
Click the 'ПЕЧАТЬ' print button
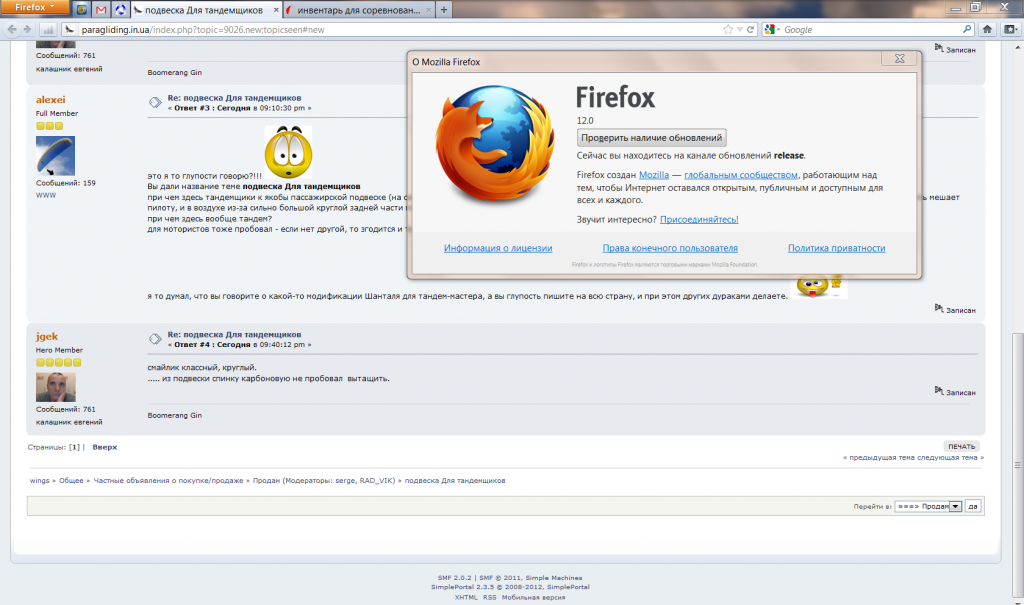961,446
